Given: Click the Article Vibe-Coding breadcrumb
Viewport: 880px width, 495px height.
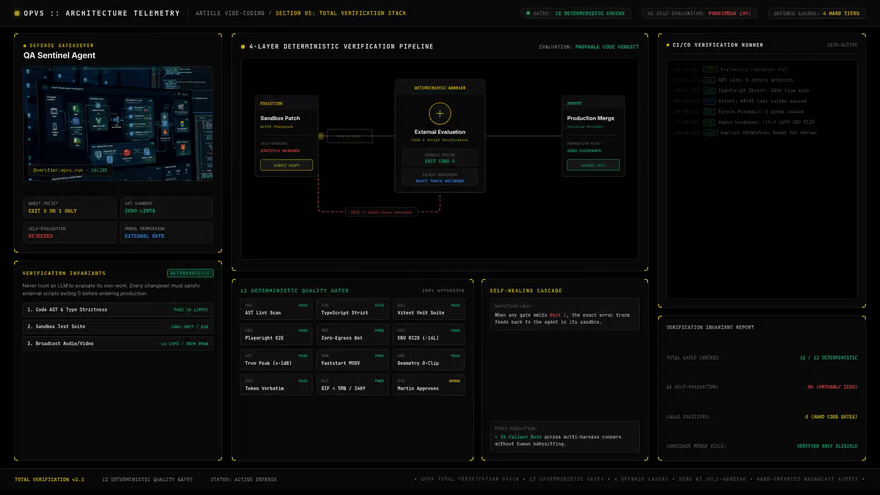Looking at the screenshot, I should (x=230, y=13).
